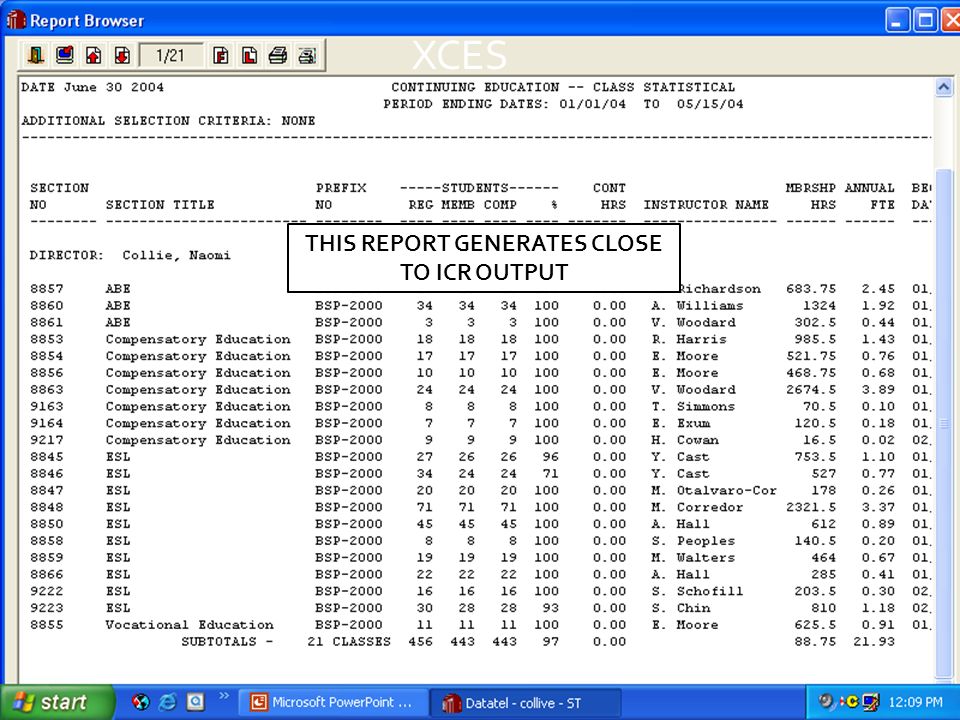Click instructor name R. Harris

click(x=688, y=339)
